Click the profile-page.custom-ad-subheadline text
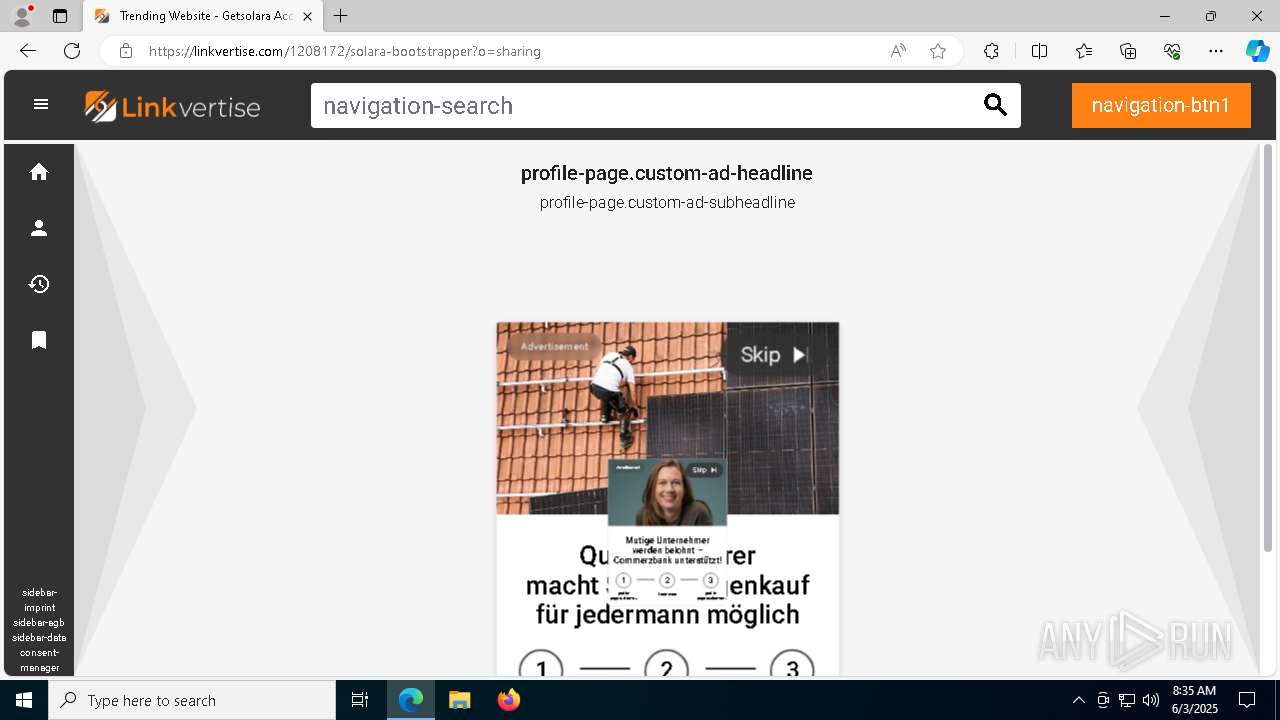This screenshot has width=1280, height=720. pos(667,202)
